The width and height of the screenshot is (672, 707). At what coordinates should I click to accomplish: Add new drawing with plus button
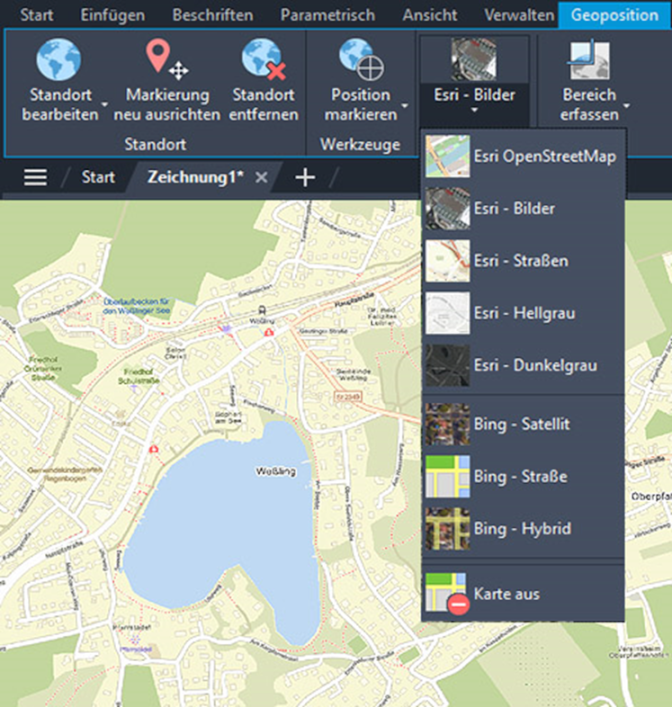305,177
